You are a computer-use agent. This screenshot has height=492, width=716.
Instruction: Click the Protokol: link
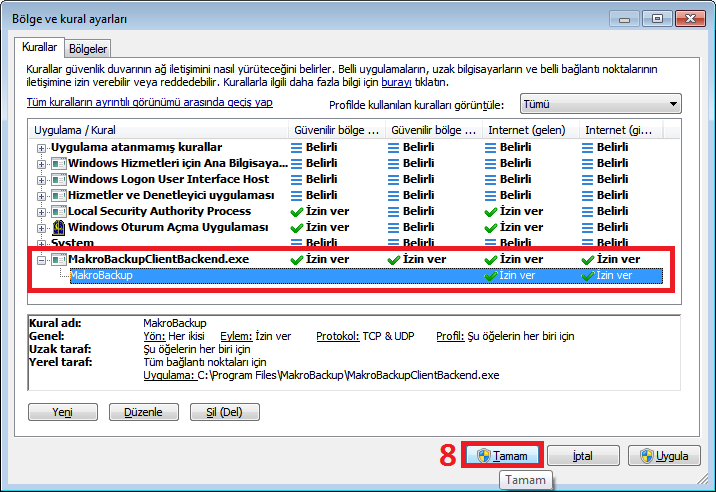tap(338, 336)
